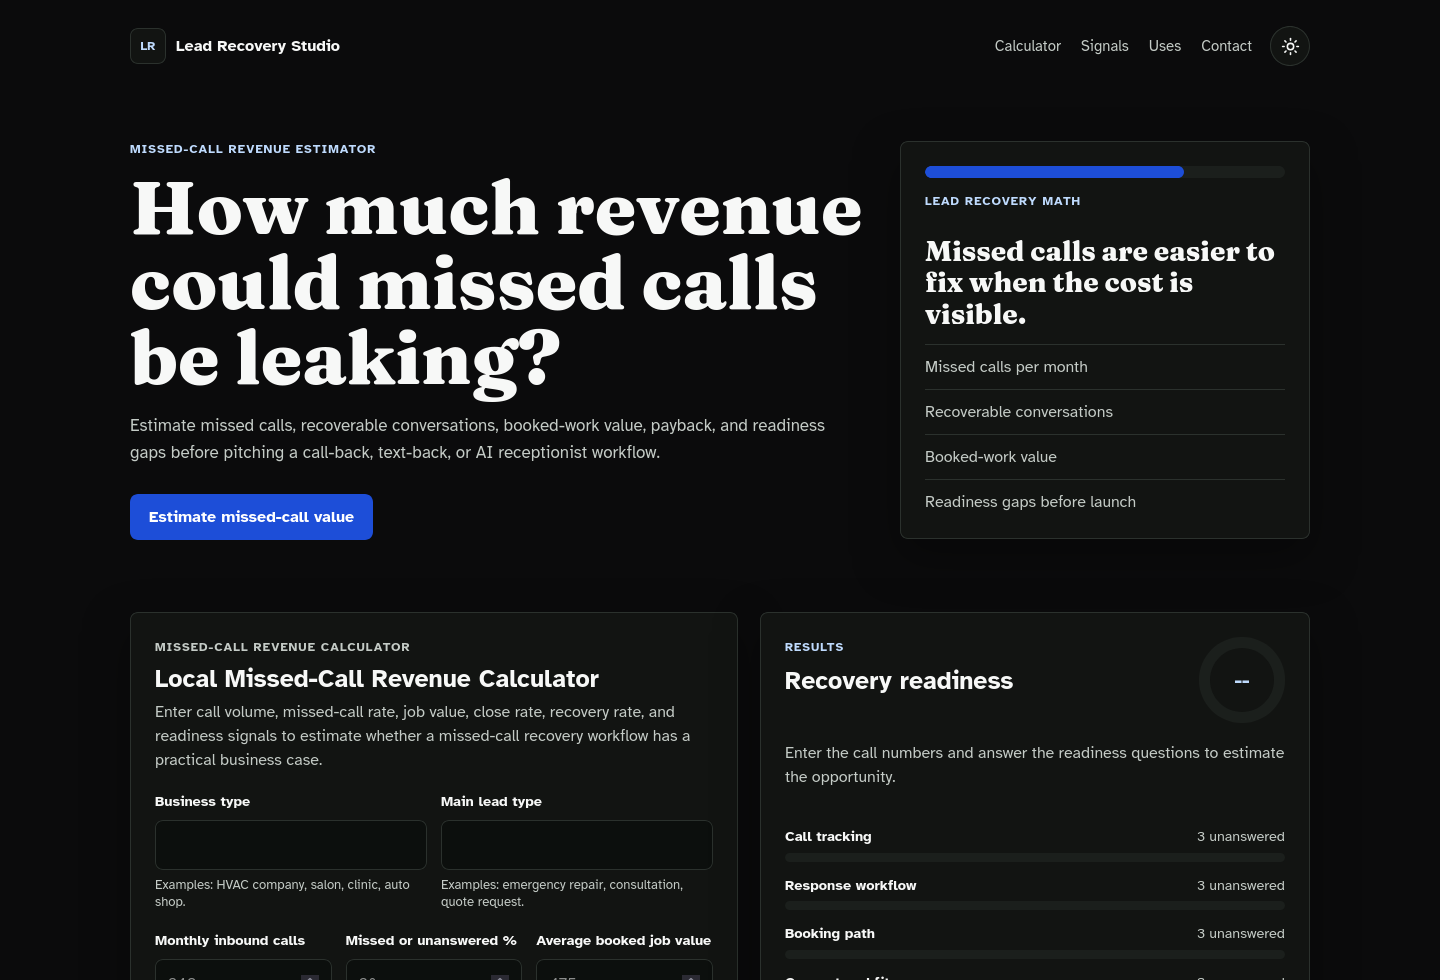Click 'MISSED-CALL REVENUE CALCULATOR' eyebrow label
Image resolution: width=1440 pixels, height=980 pixels.
click(x=282, y=647)
